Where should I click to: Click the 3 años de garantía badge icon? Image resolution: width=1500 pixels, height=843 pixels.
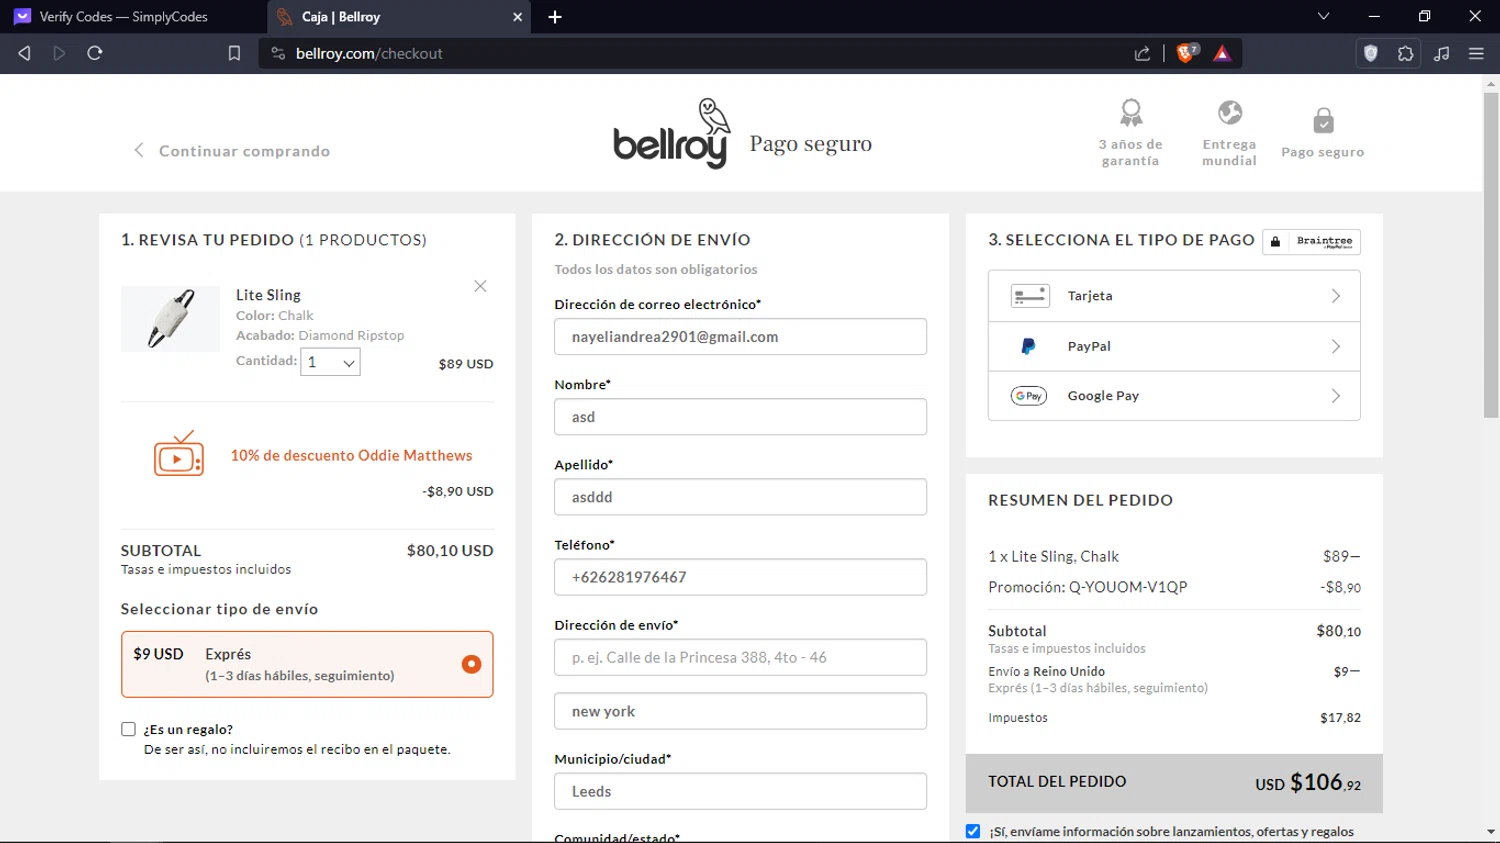1131,112
